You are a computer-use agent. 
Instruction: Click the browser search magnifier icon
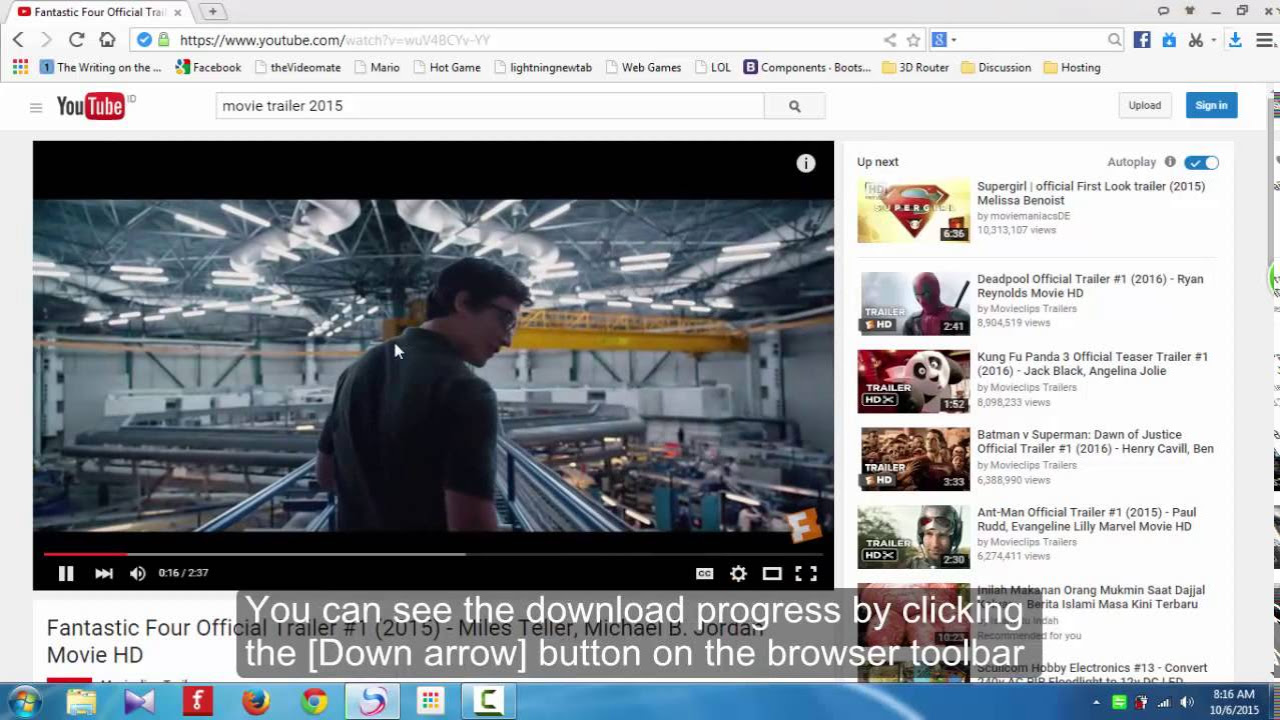1114,40
